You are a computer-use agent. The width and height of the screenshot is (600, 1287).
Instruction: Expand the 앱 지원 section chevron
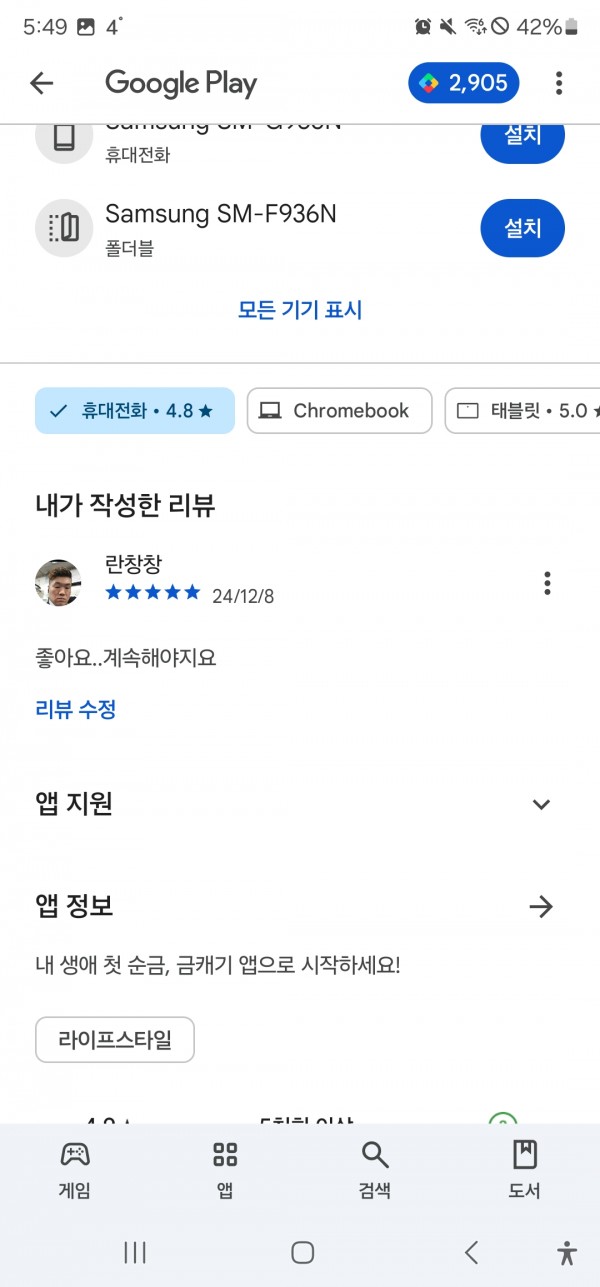(541, 804)
